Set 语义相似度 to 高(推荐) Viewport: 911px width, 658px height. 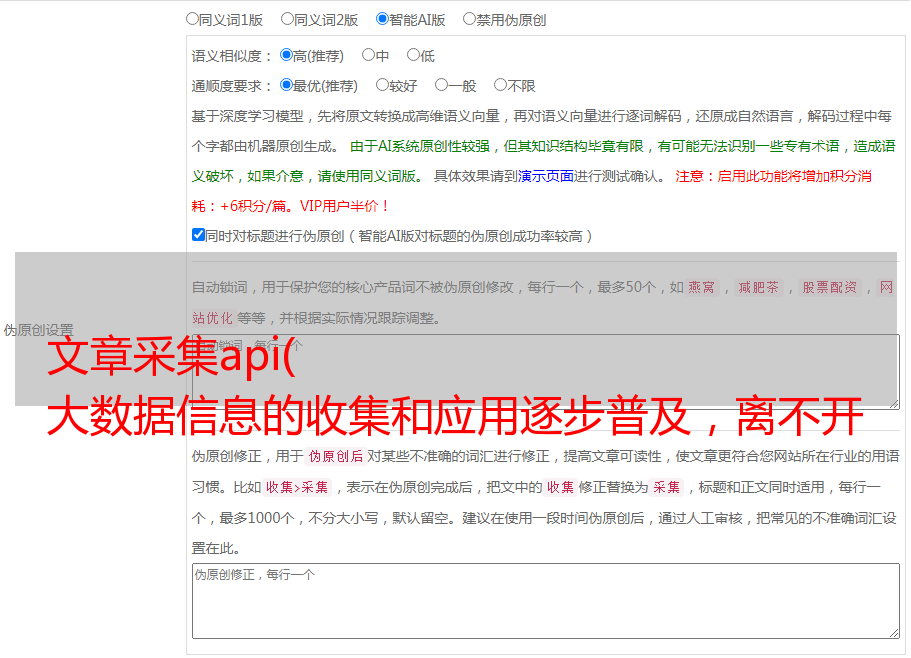tap(286, 55)
